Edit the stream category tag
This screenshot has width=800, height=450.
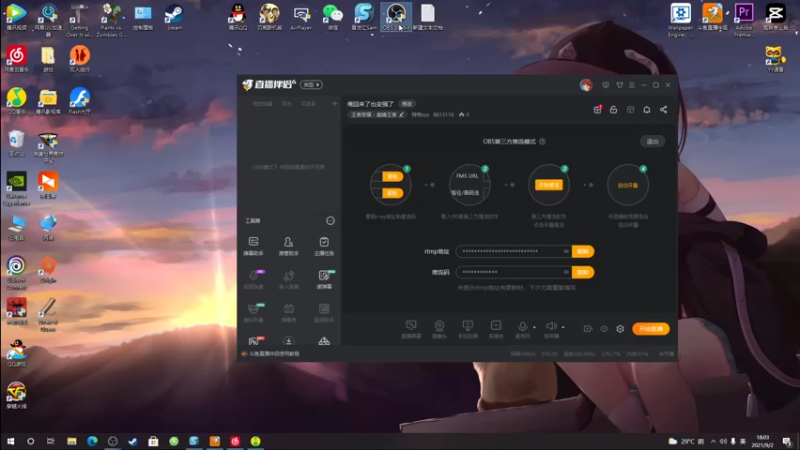(377, 115)
